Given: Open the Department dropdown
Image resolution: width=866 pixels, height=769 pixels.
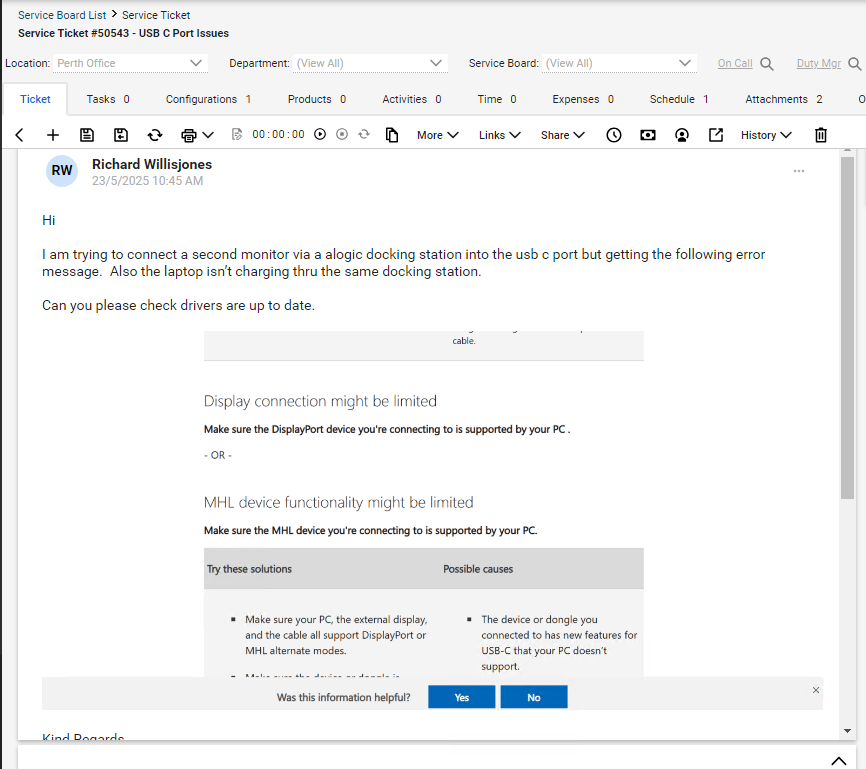Looking at the screenshot, I should click(370, 64).
